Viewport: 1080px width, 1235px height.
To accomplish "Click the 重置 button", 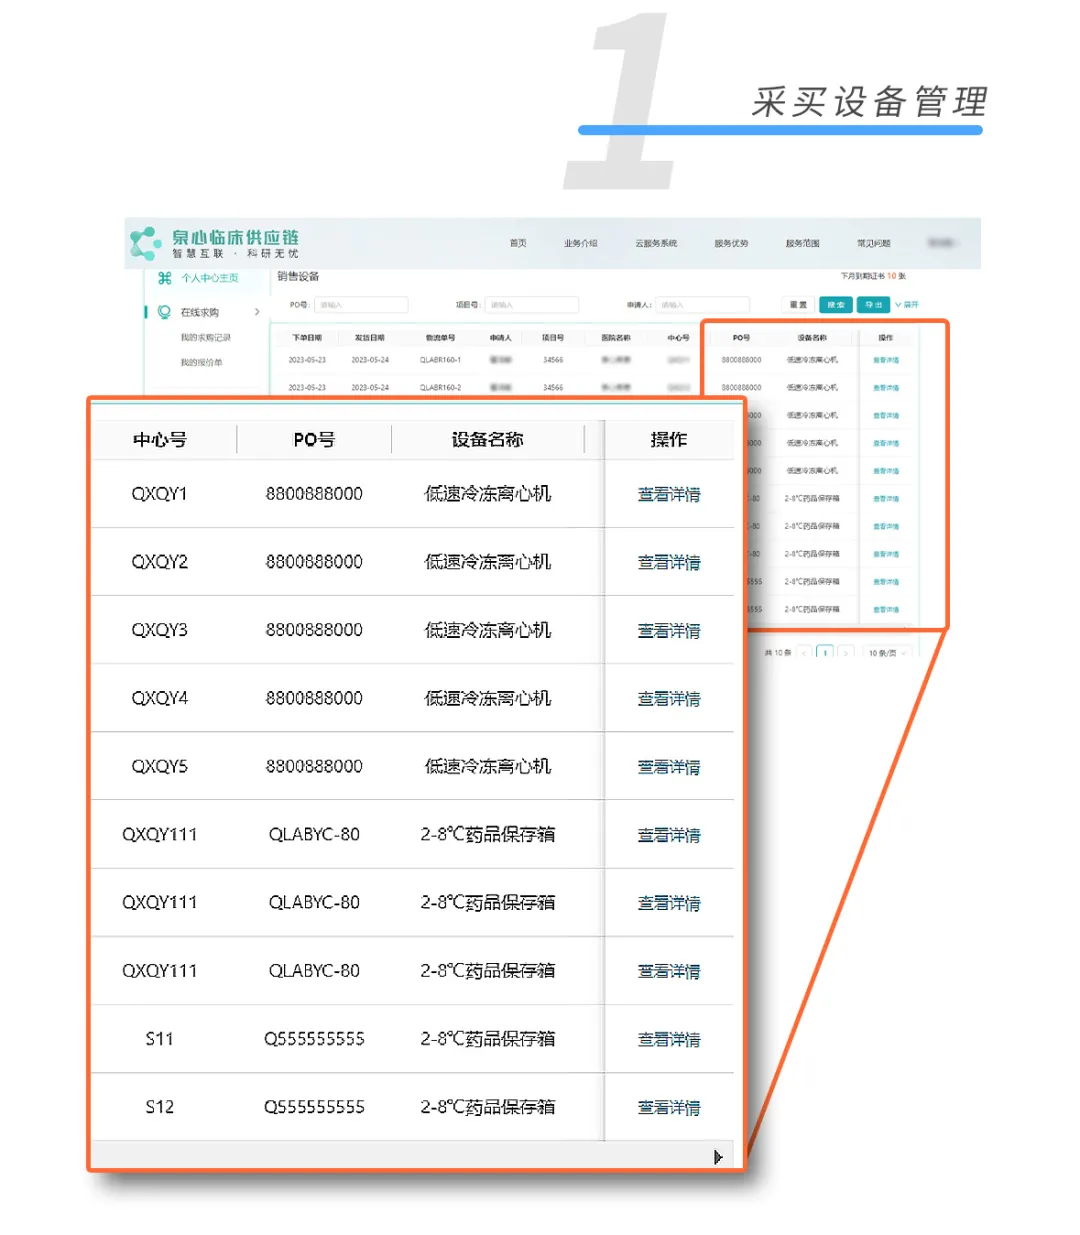I will (x=798, y=305).
